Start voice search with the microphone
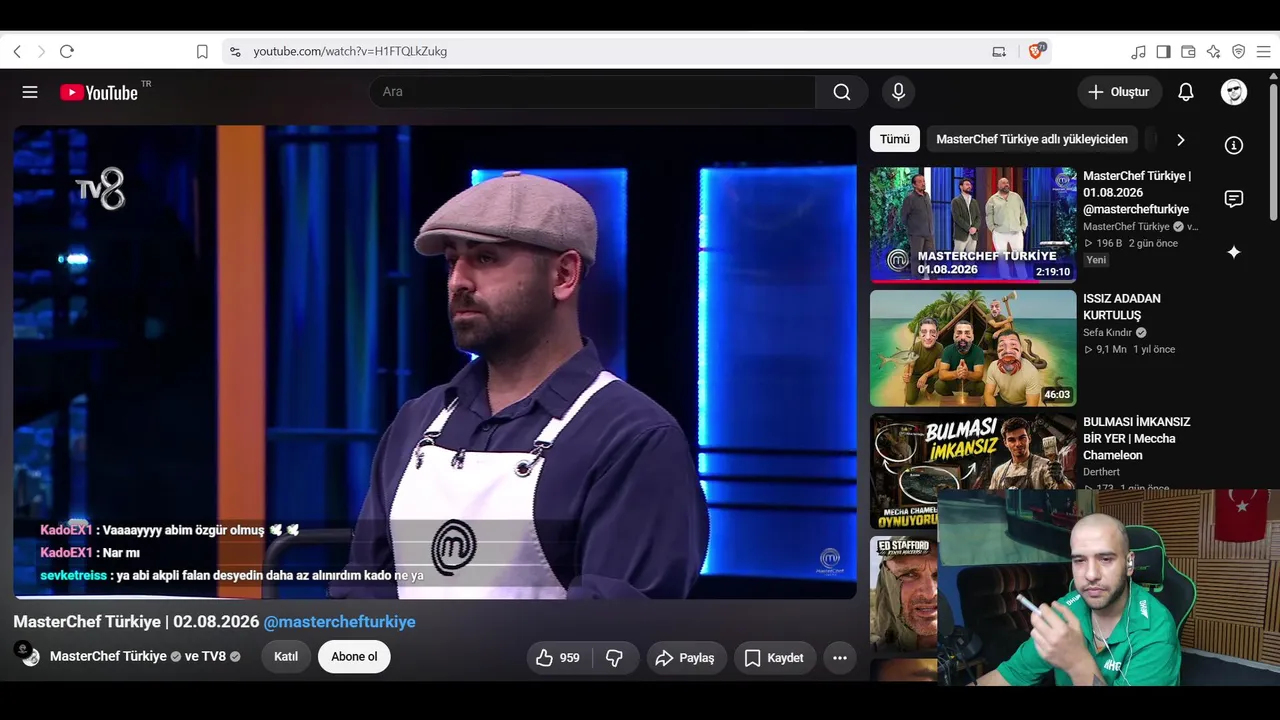1280x720 pixels. pyautogui.click(x=898, y=92)
